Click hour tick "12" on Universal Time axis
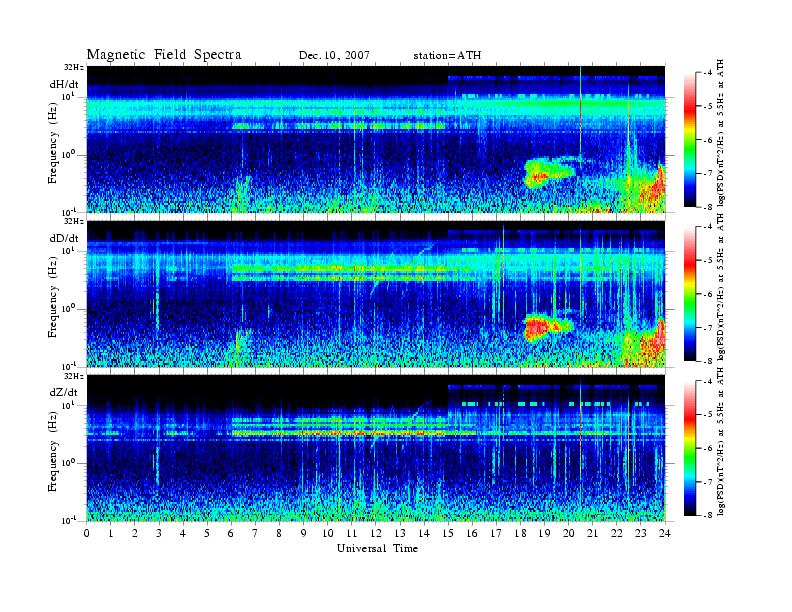792x612 pixels. 376,533
